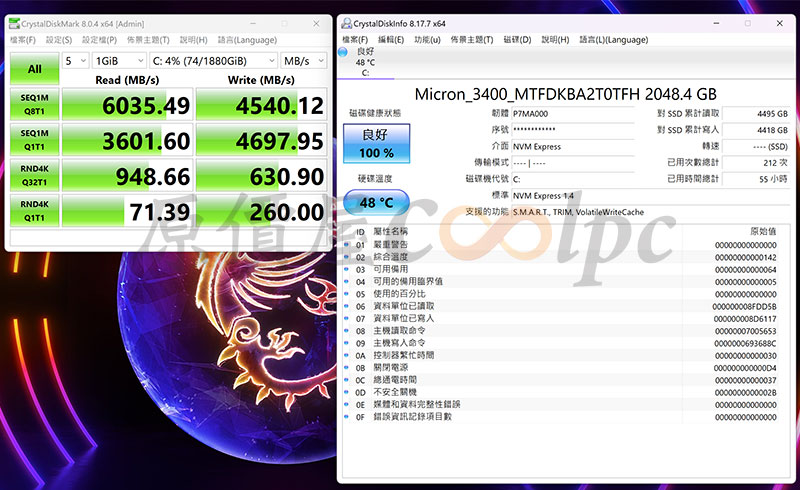
Task: Open CrystalDiskInfo 磁碟(D) menu
Action: pos(517,39)
